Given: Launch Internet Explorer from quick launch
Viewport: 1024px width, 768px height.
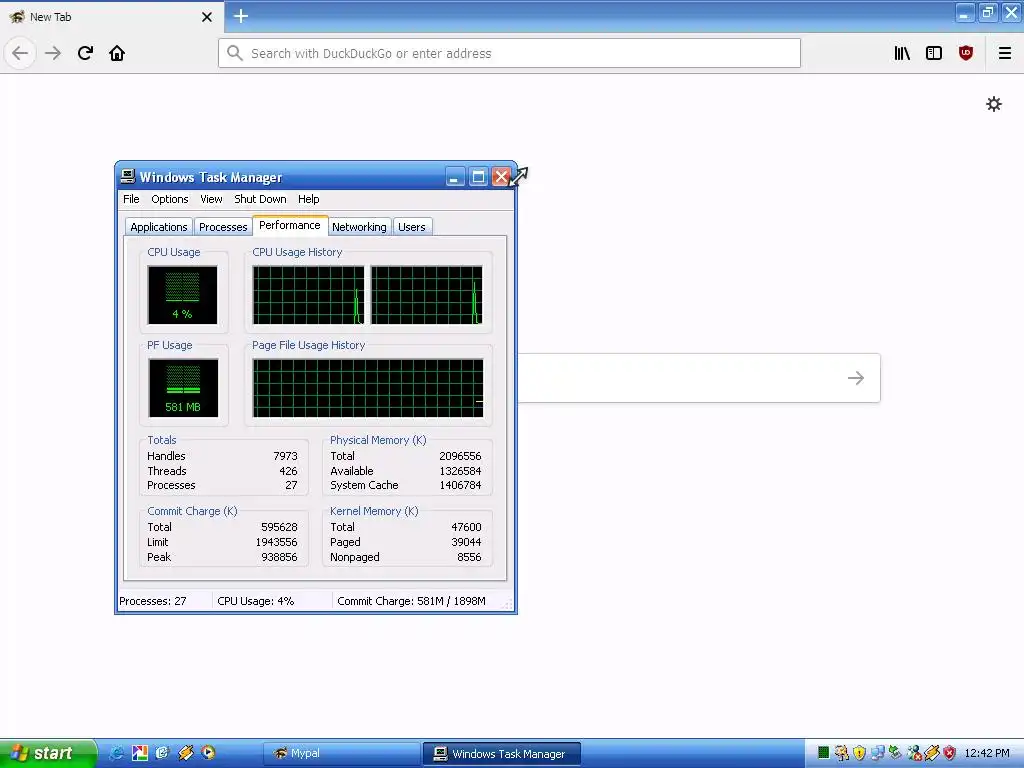Looking at the screenshot, I should click(x=117, y=753).
